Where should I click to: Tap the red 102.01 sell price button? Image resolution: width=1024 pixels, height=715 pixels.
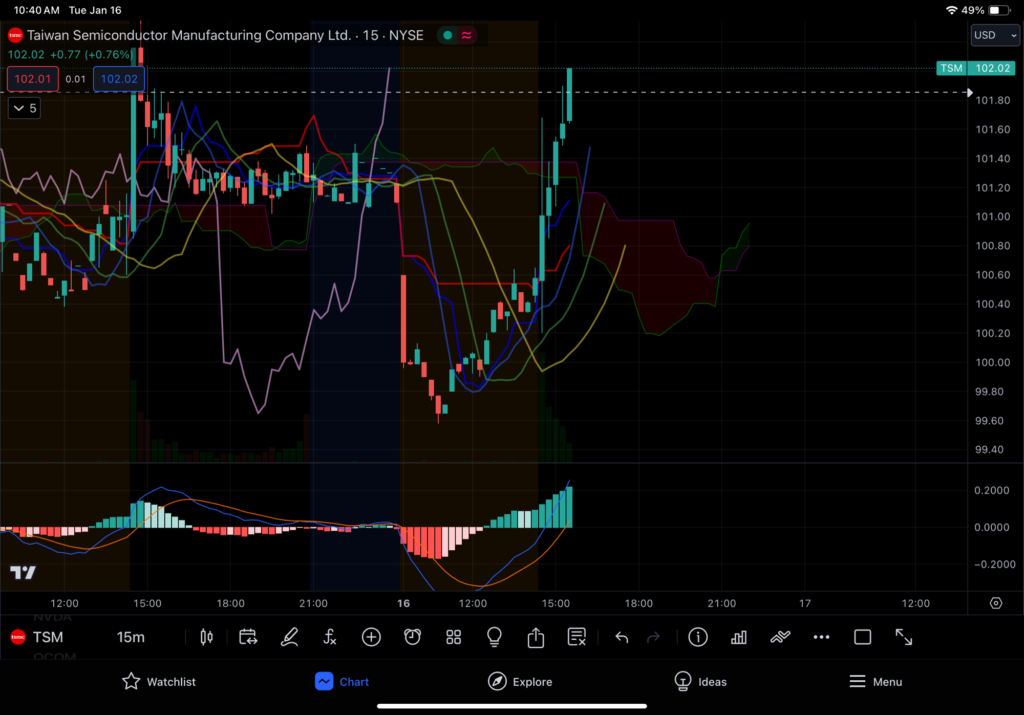pos(33,79)
